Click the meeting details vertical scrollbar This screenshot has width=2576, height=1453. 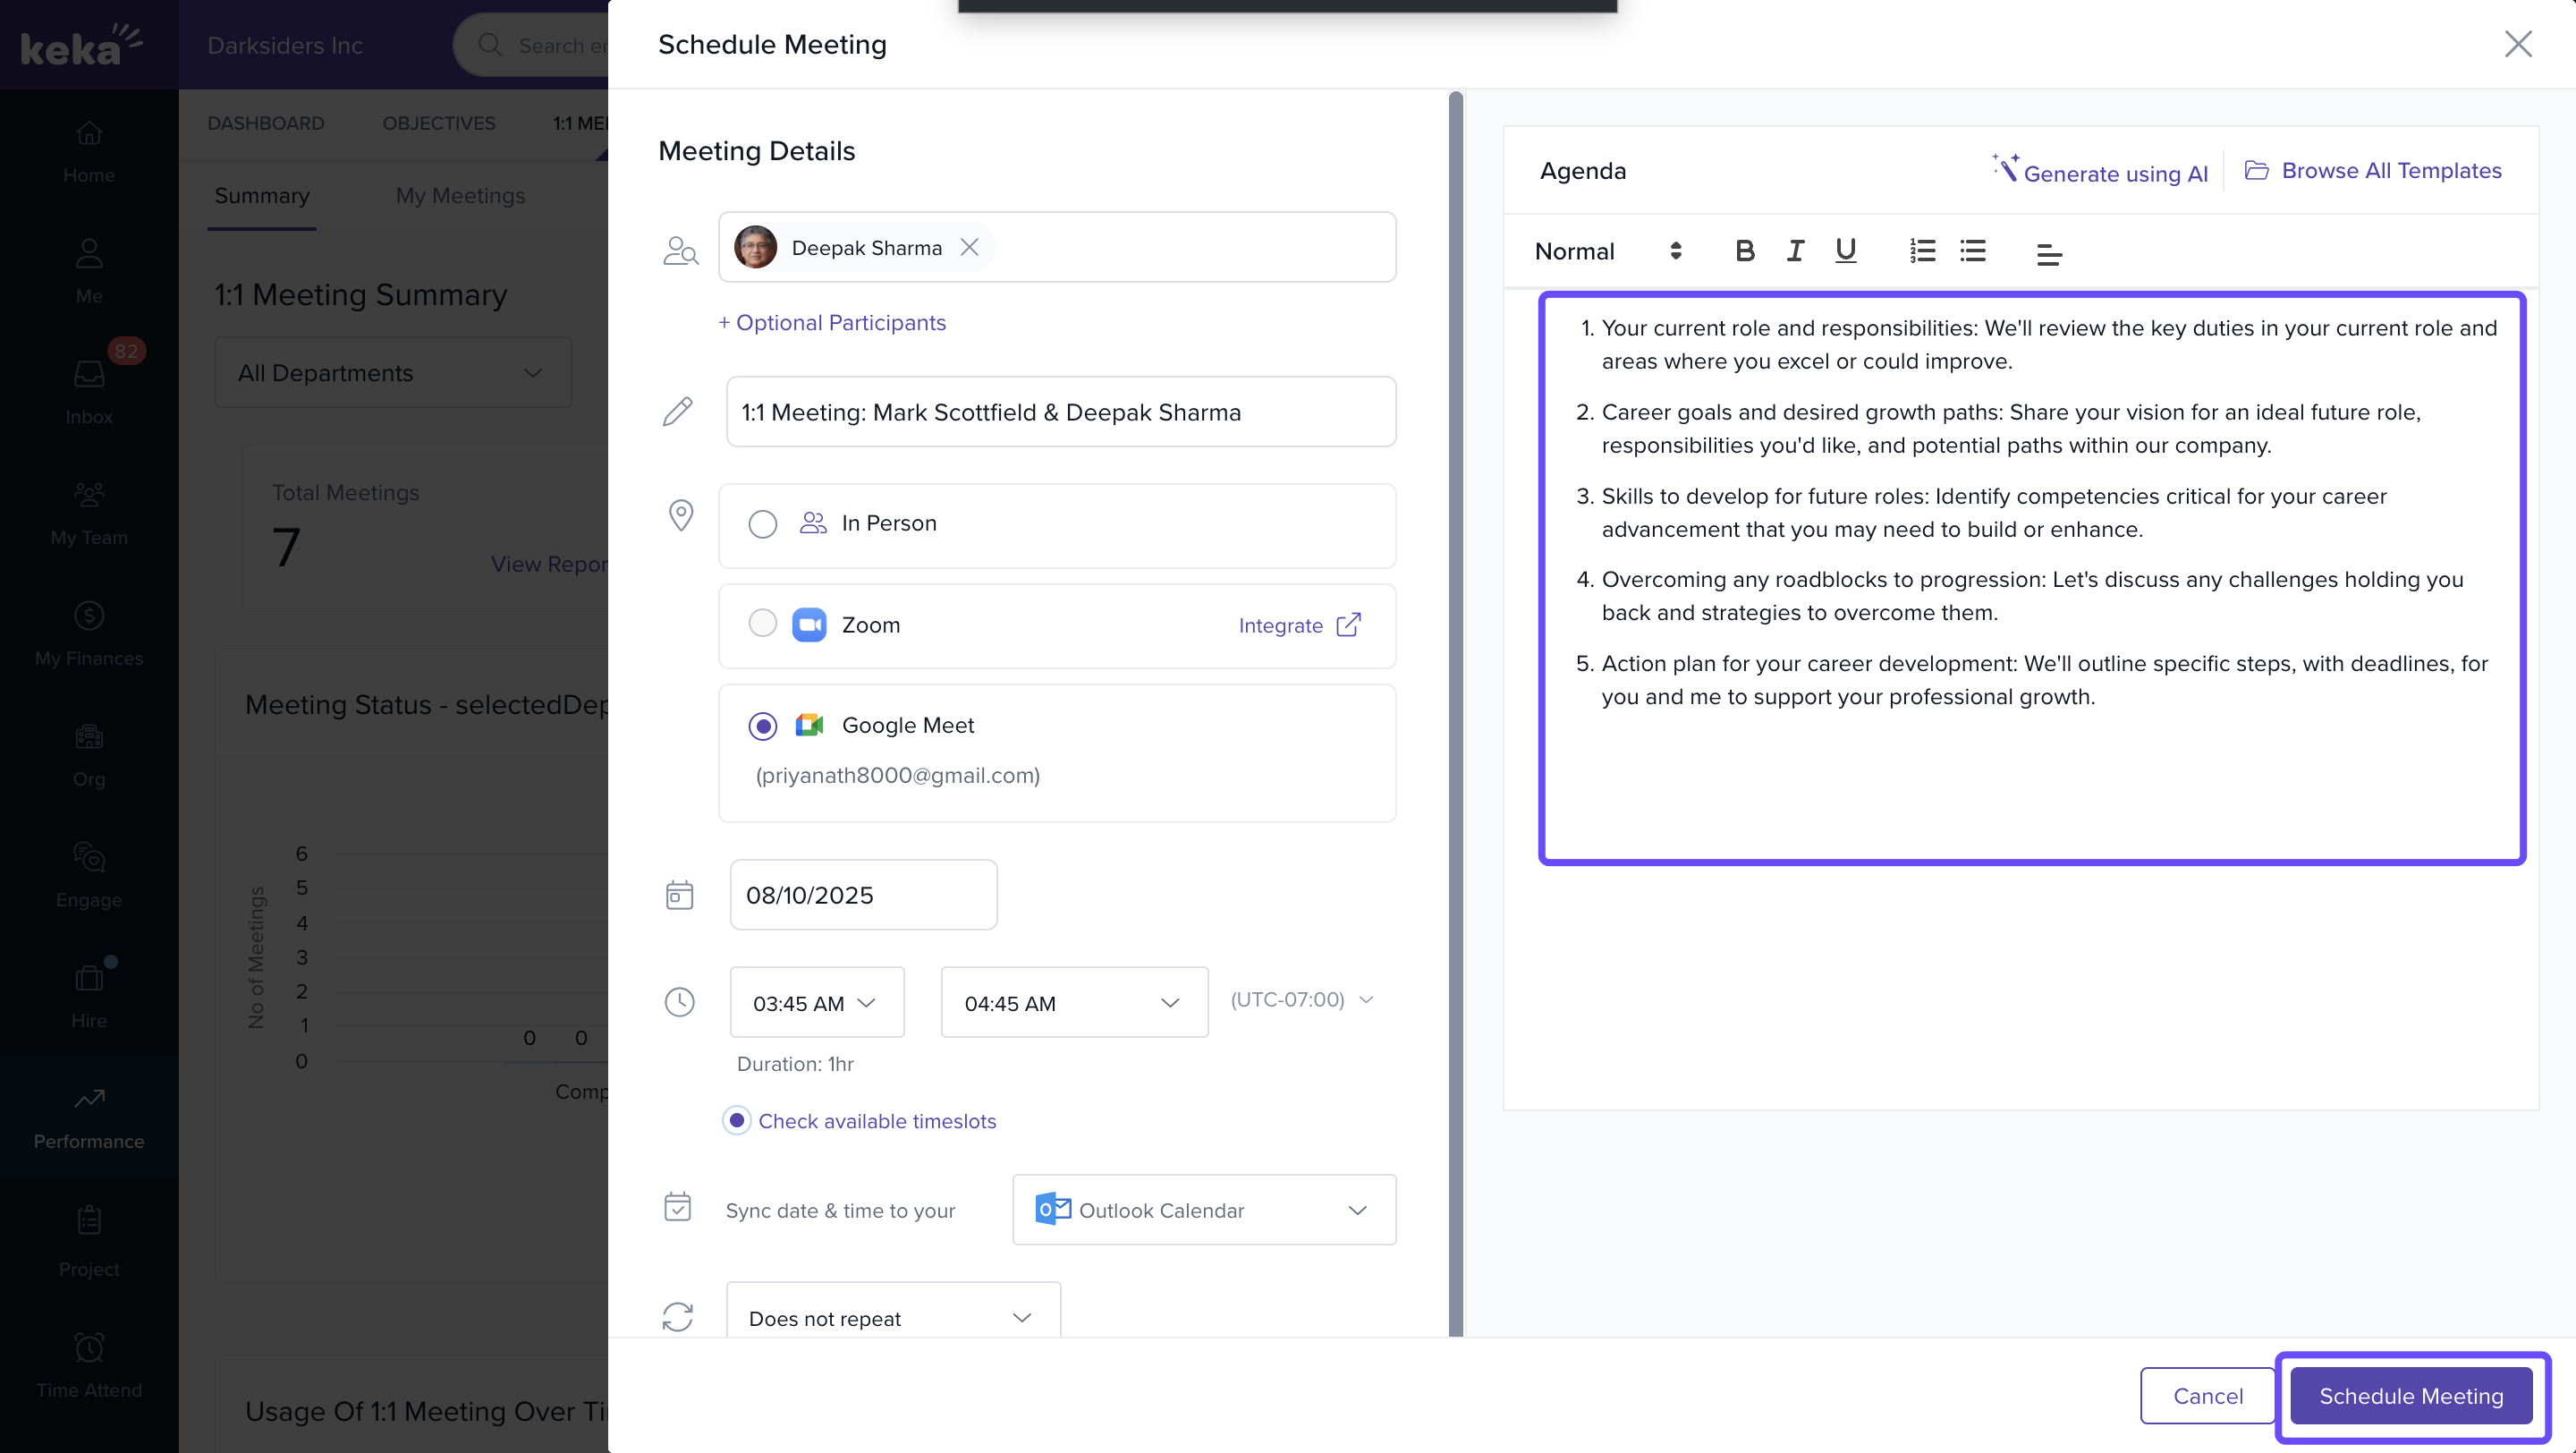click(1456, 700)
